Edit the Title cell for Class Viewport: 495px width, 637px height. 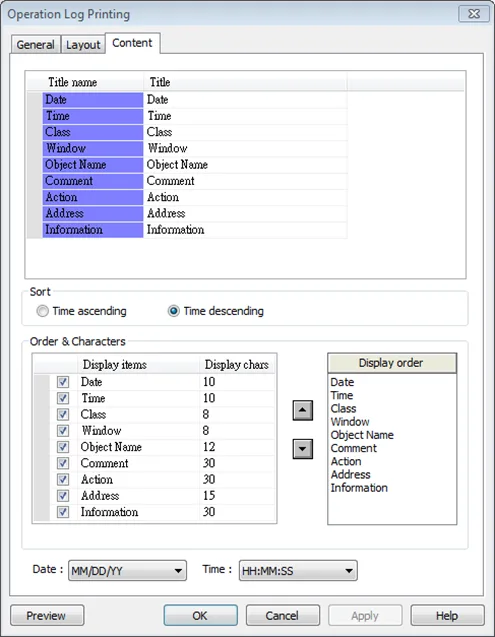245,132
